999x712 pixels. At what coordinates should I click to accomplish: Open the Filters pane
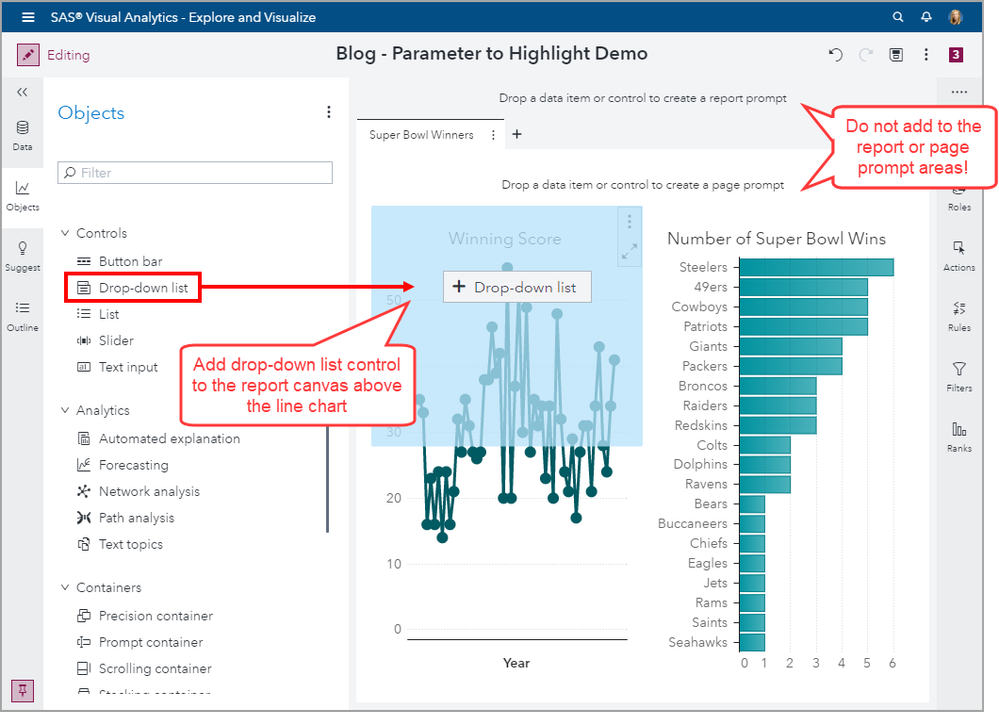pos(959,376)
